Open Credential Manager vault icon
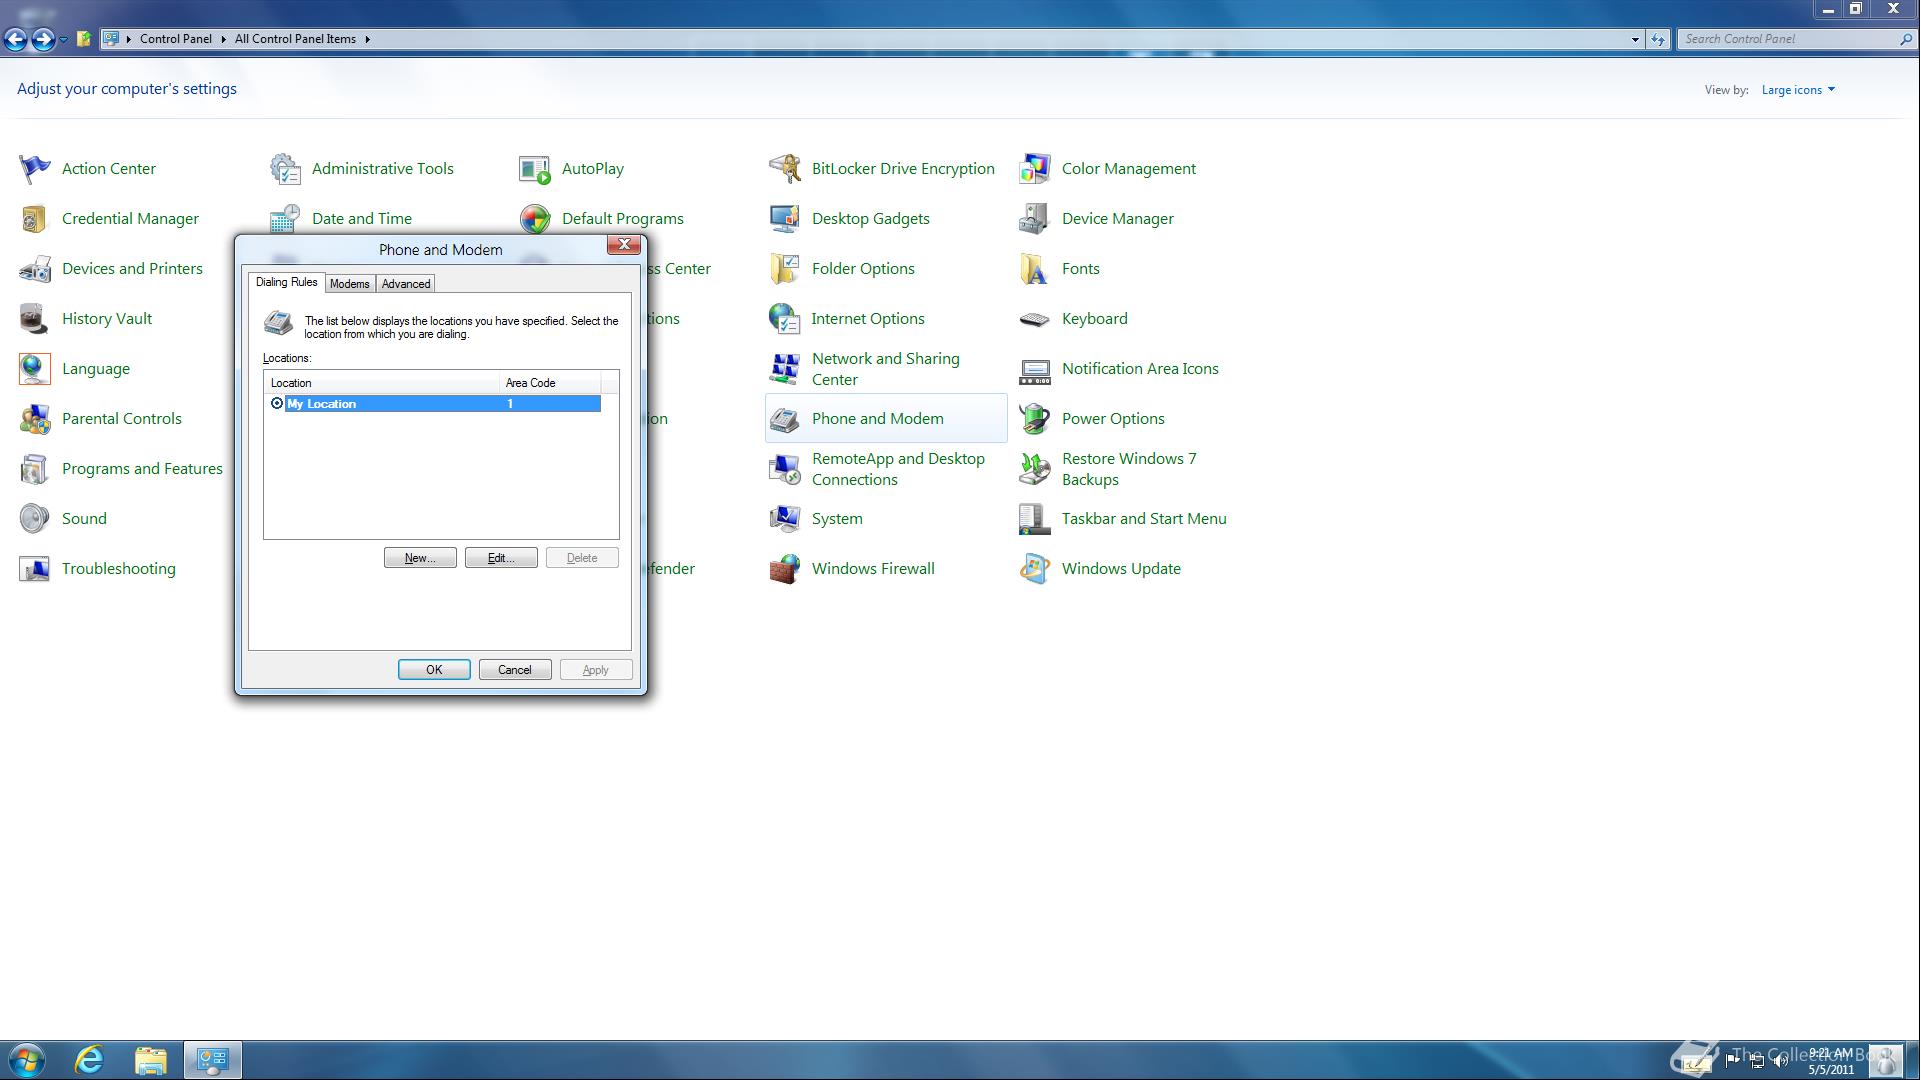This screenshot has width=1920, height=1080. coord(35,219)
